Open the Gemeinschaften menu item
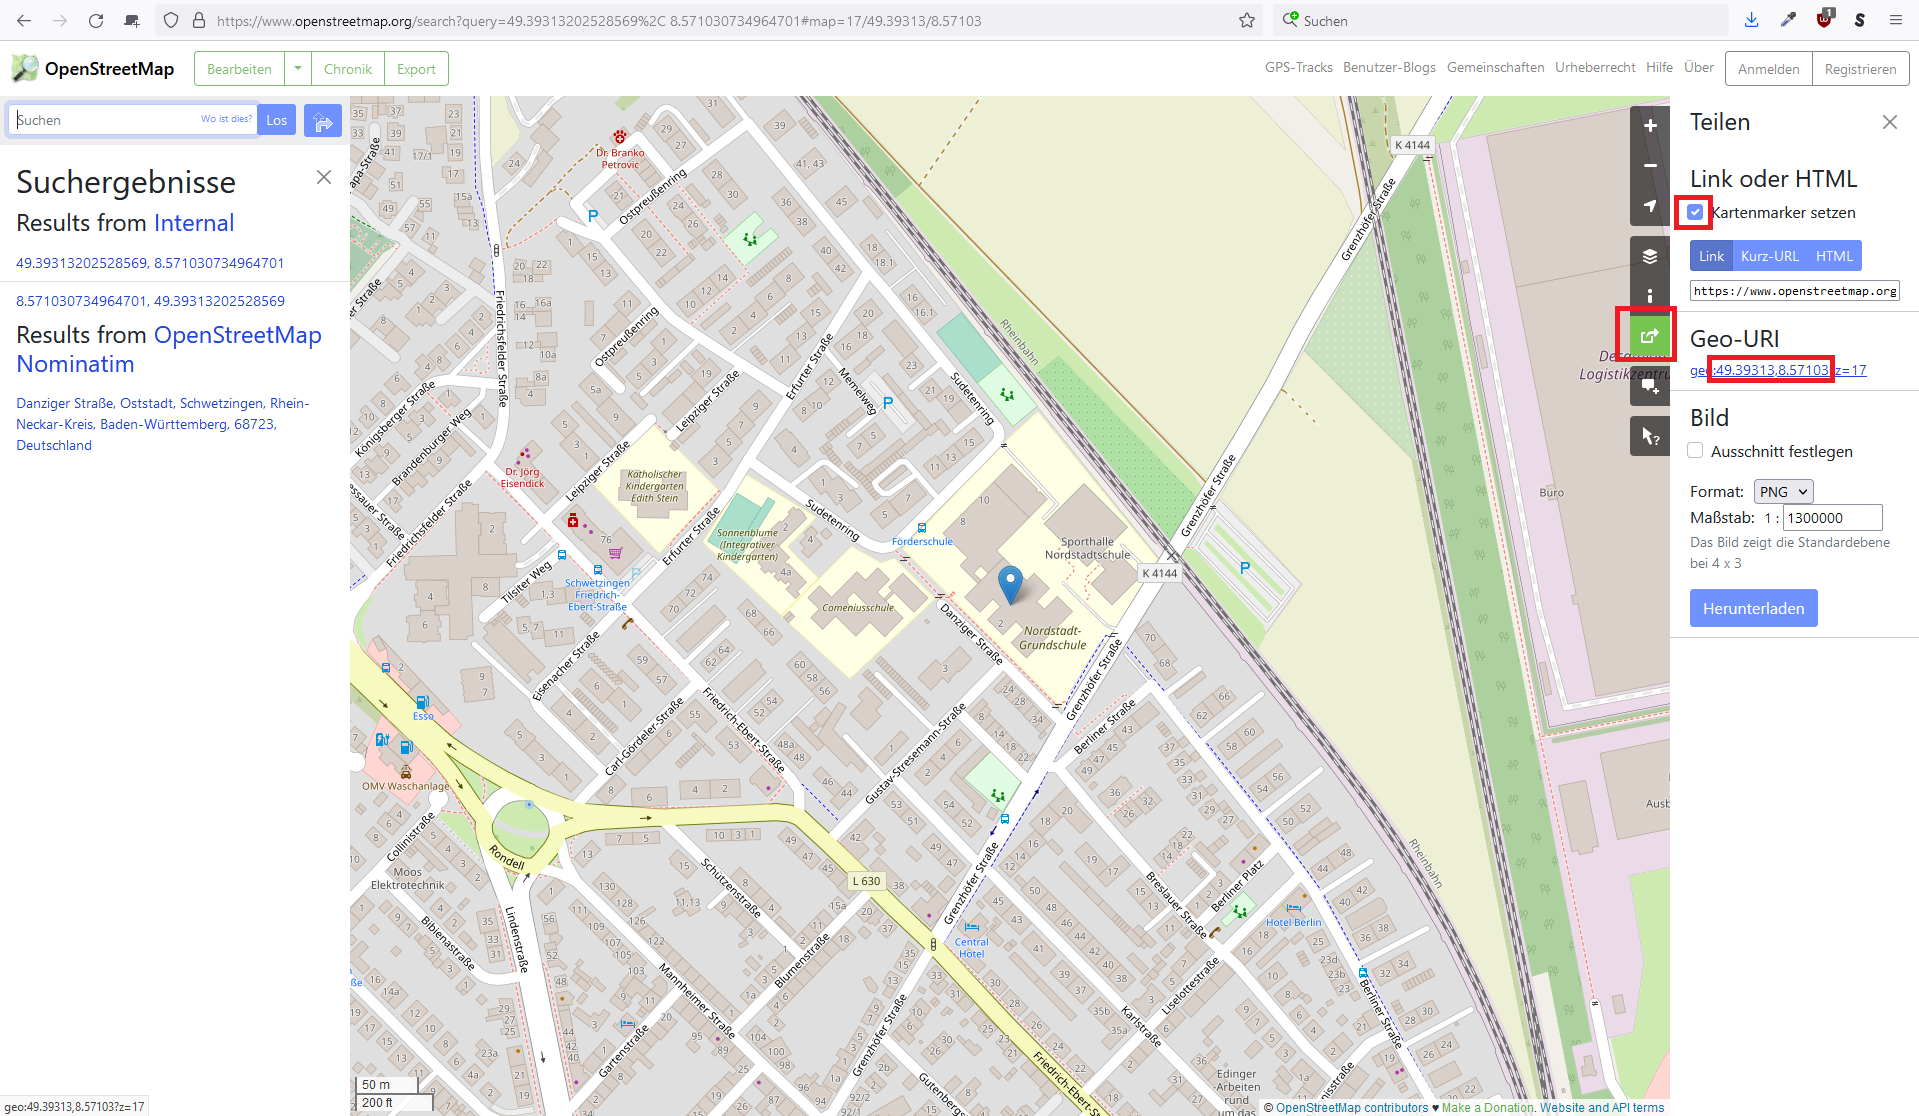 (1495, 67)
